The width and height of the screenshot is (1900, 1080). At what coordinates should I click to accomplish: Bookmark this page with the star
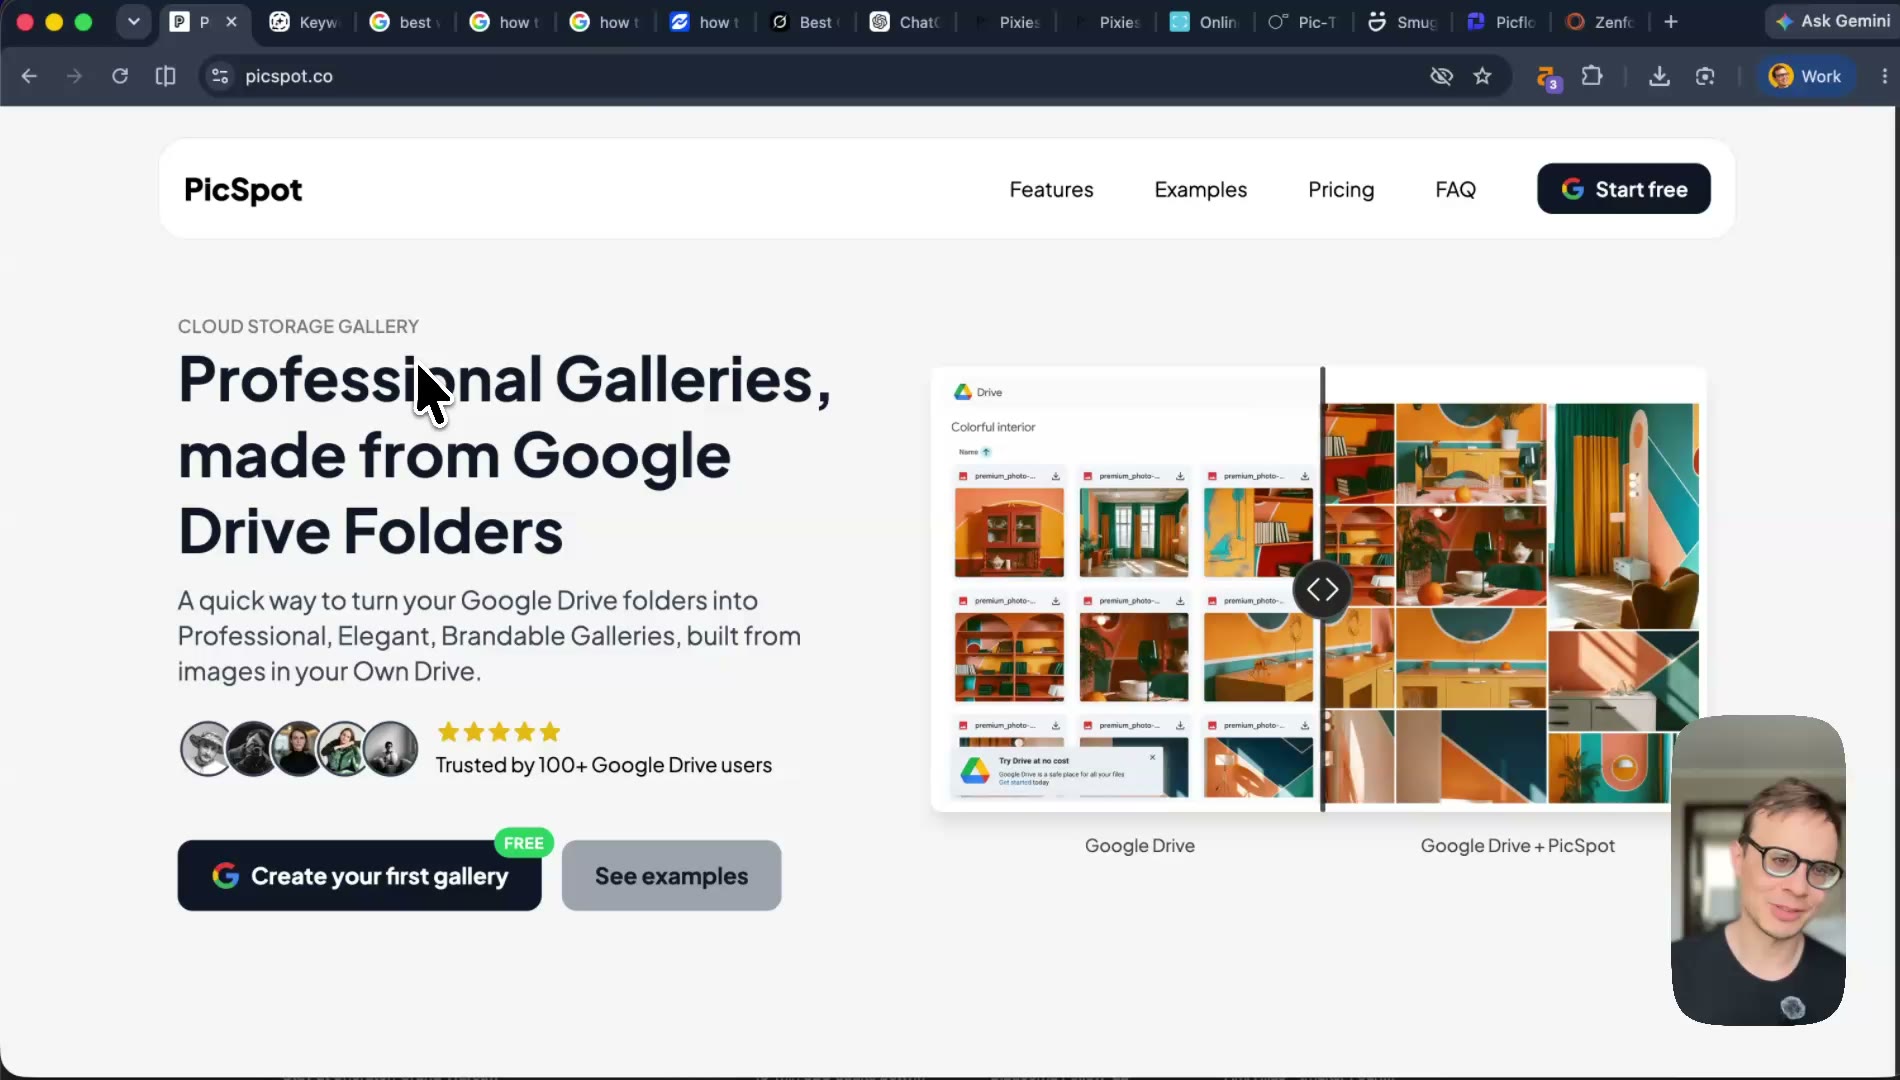click(1482, 76)
